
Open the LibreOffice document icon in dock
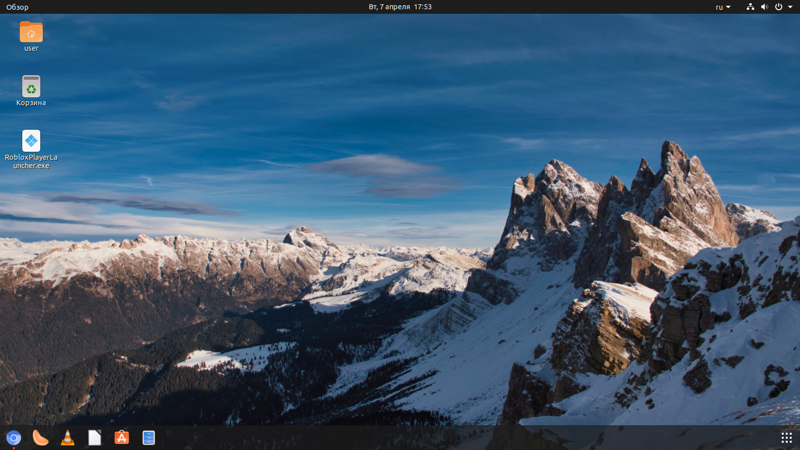coord(94,438)
